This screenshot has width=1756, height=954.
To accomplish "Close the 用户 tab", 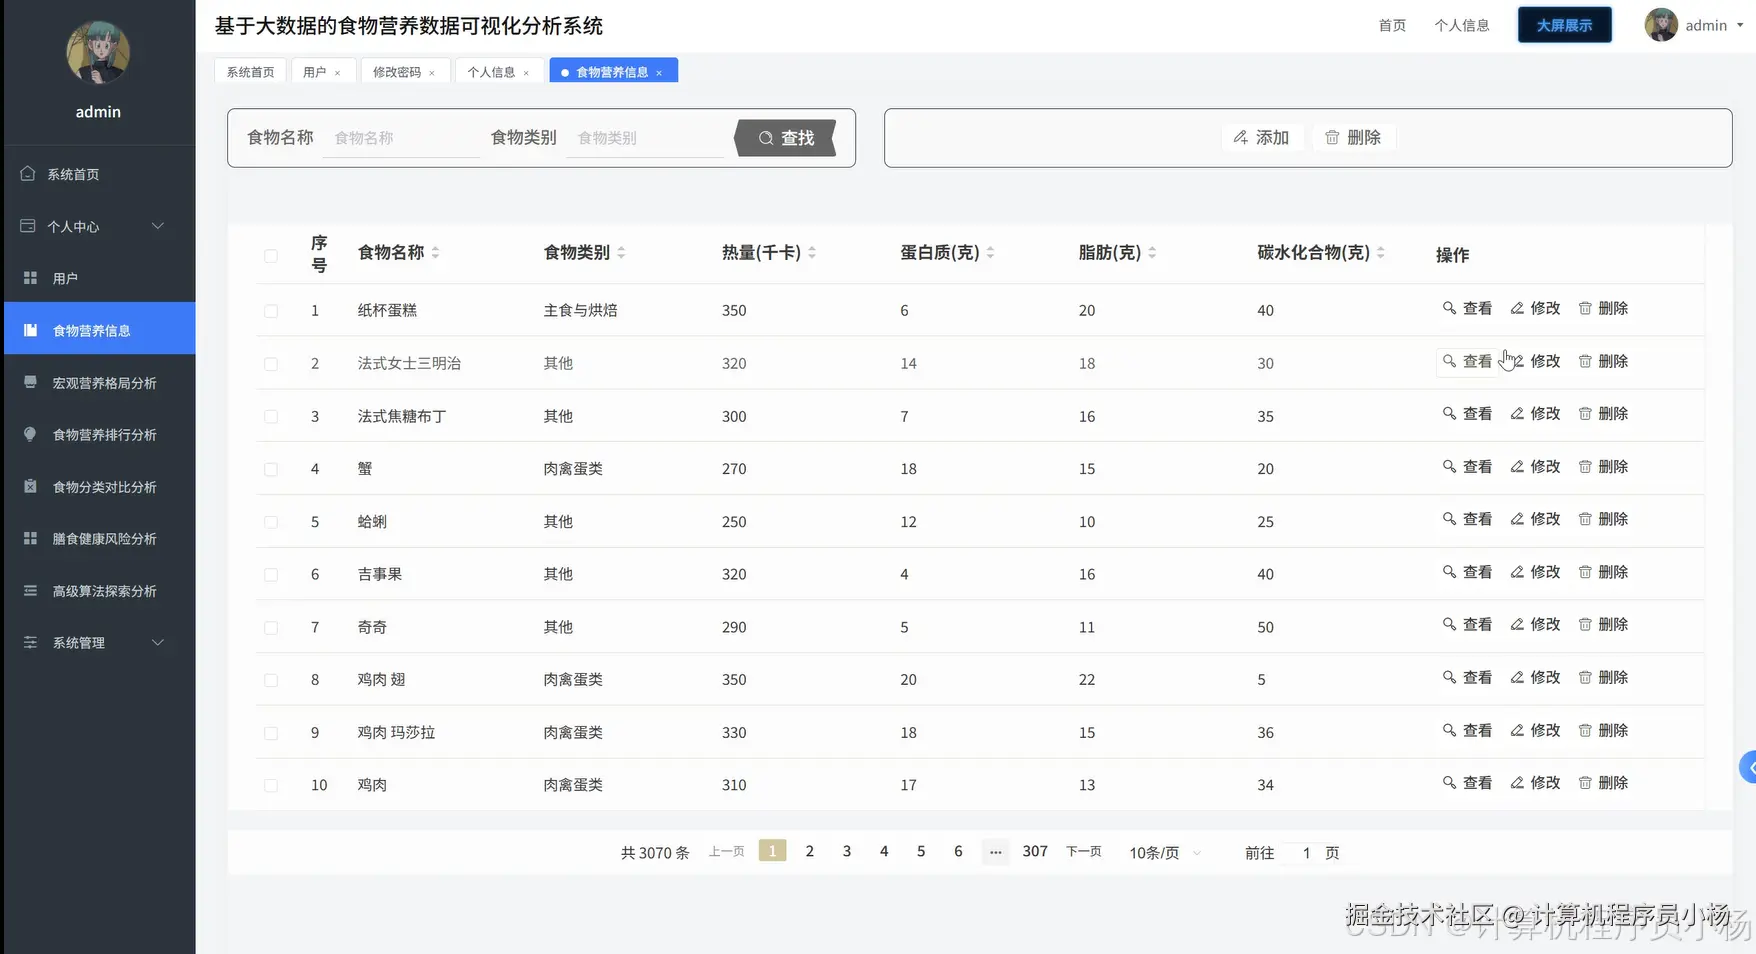I will [x=338, y=73].
